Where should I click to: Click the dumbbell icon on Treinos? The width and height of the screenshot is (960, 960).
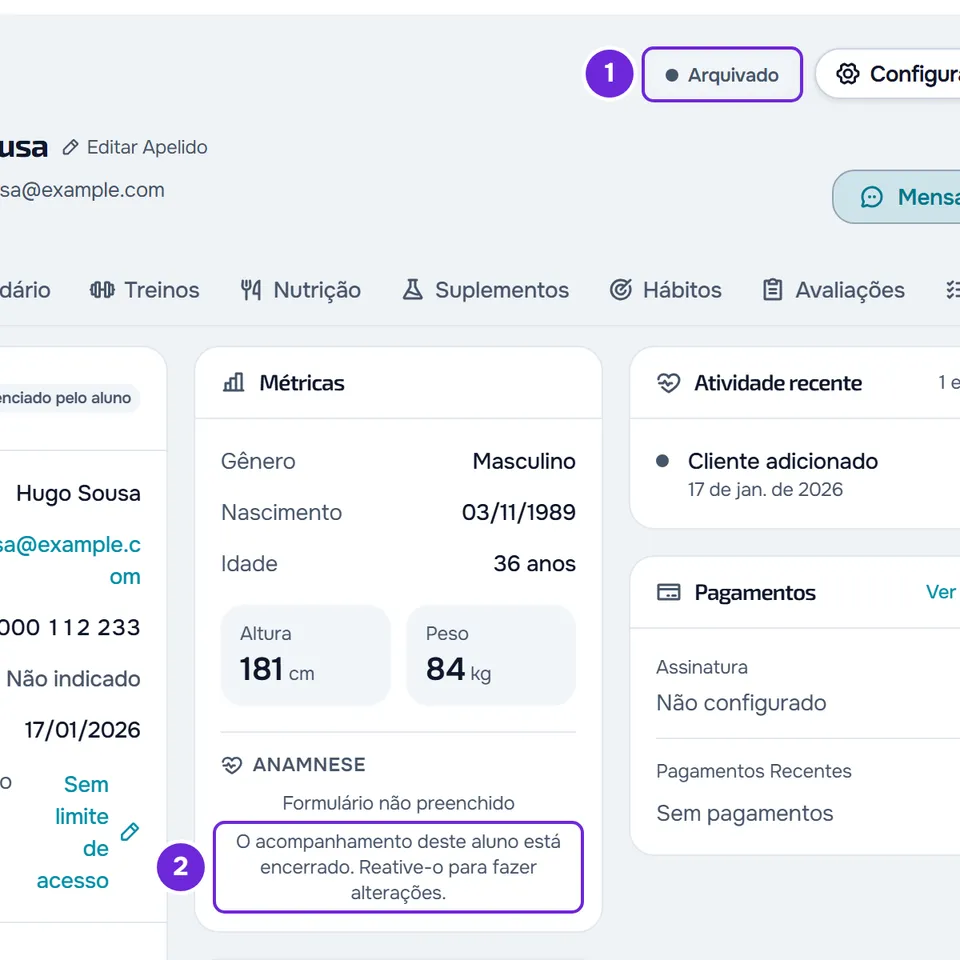[102, 290]
